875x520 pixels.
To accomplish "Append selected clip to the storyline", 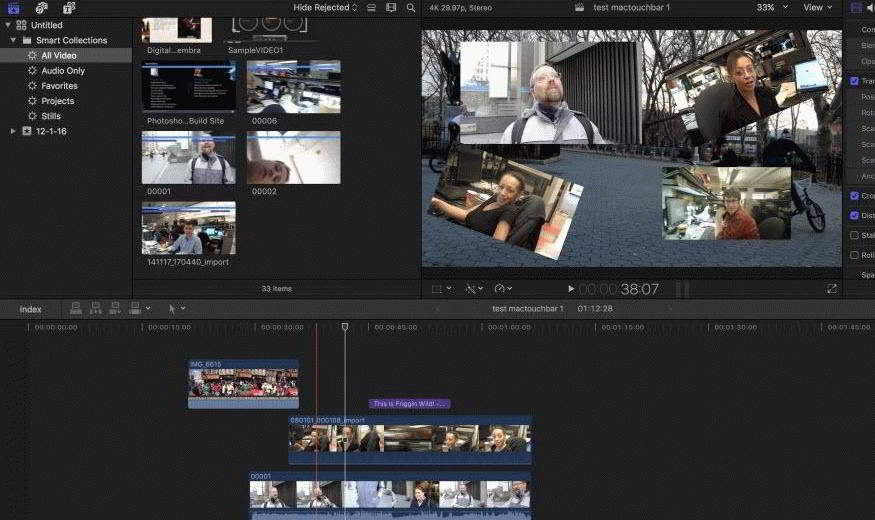I will [116, 309].
